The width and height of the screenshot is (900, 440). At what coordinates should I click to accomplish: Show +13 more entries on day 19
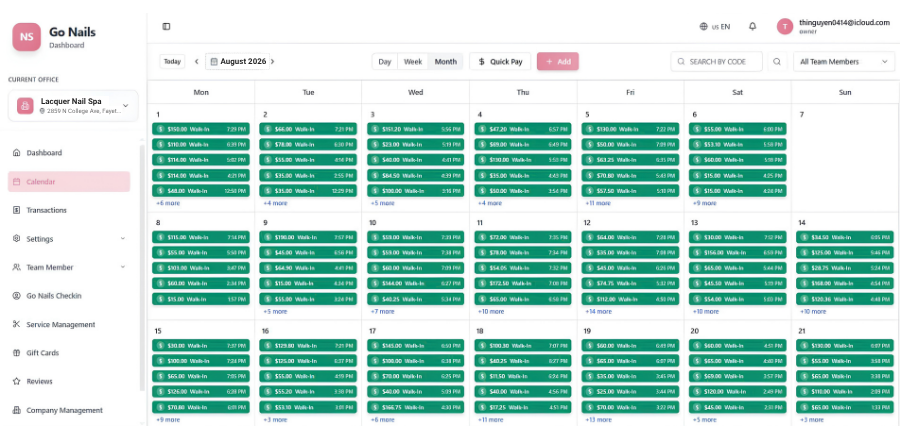coord(598,420)
